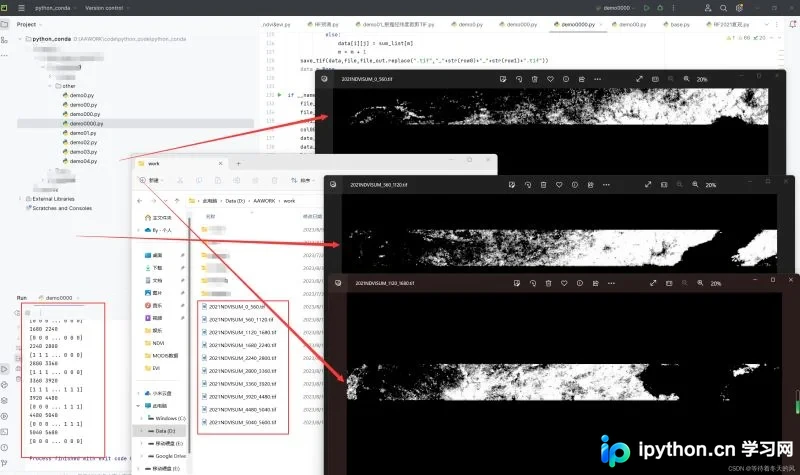
Task: Print from 2021NDVISUM_0_560.tif viewer
Action: (582, 79)
